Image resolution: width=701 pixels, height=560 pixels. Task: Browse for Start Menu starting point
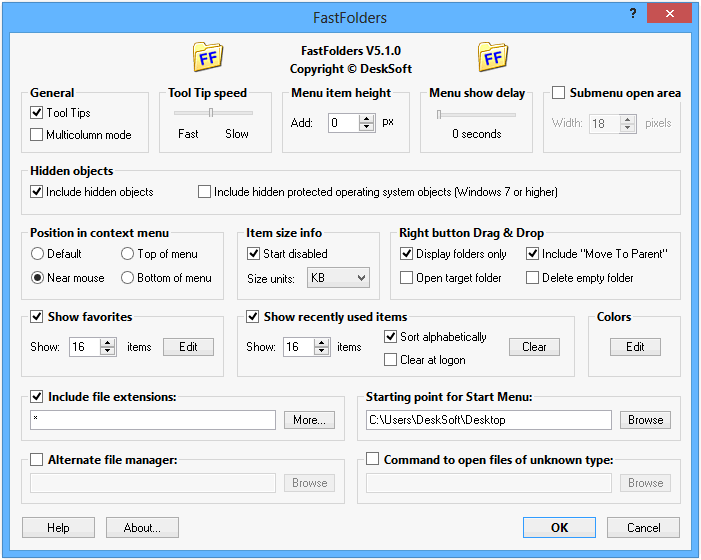click(646, 420)
